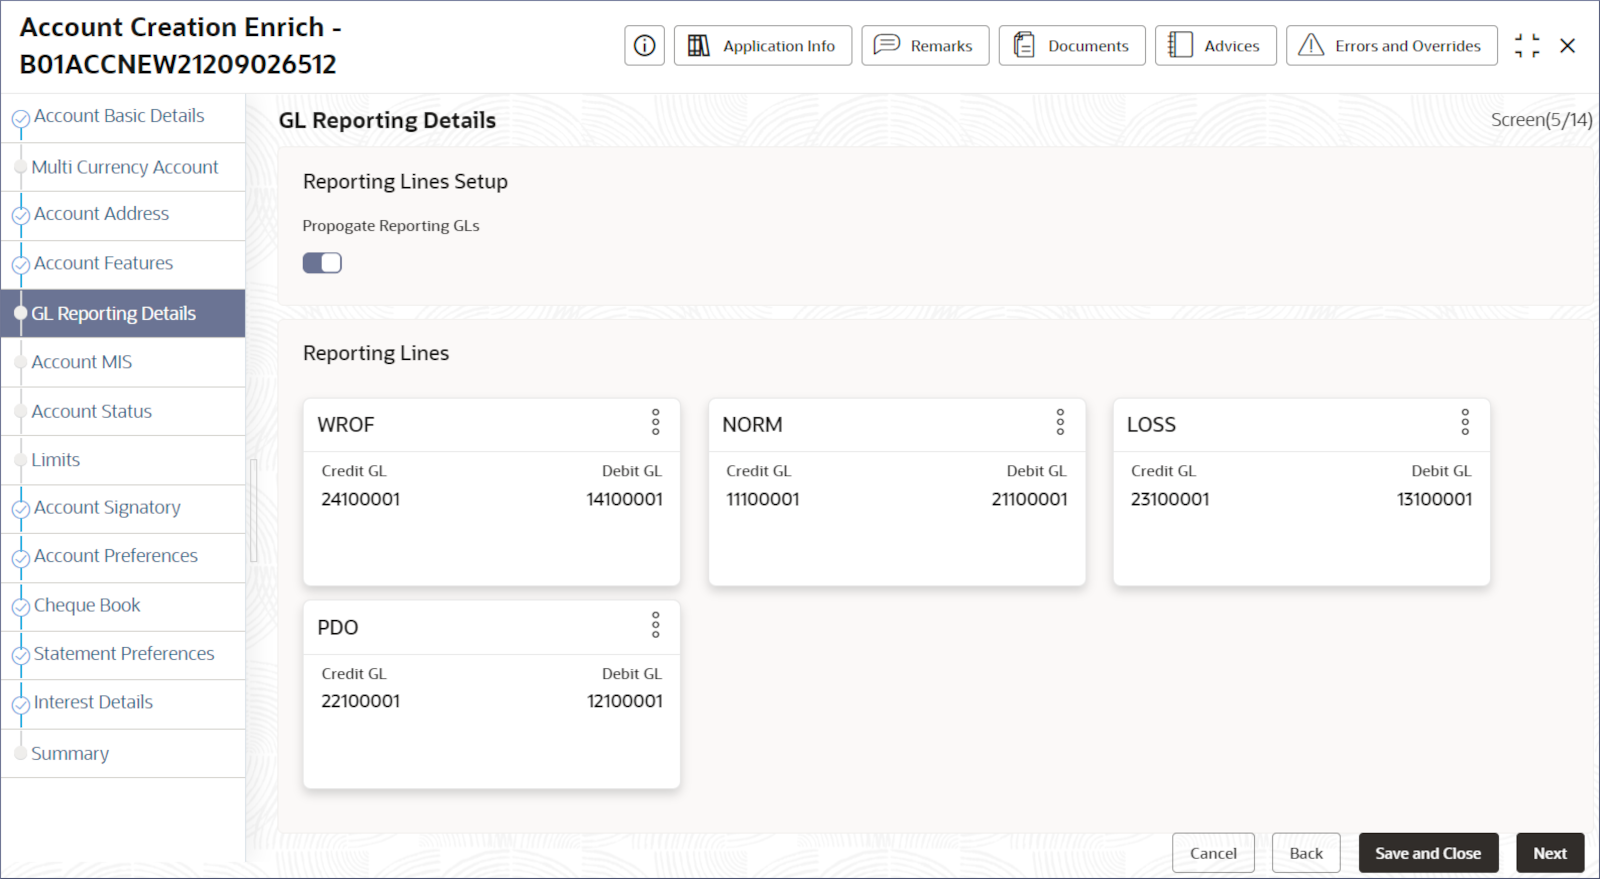1600x879 pixels.
Task: Open the Remarks dialog
Action: [x=925, y=45]
